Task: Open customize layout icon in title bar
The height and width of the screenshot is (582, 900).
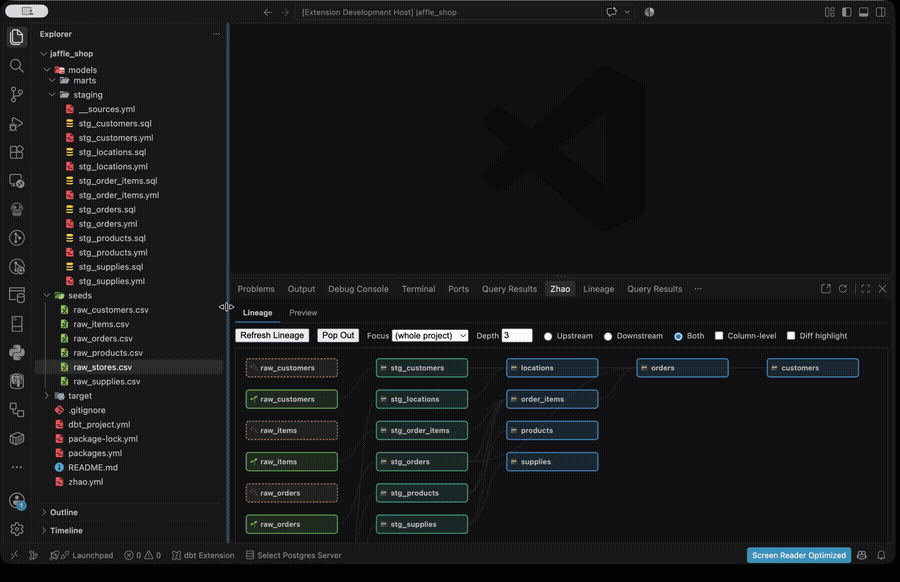Action: [829, 12]
